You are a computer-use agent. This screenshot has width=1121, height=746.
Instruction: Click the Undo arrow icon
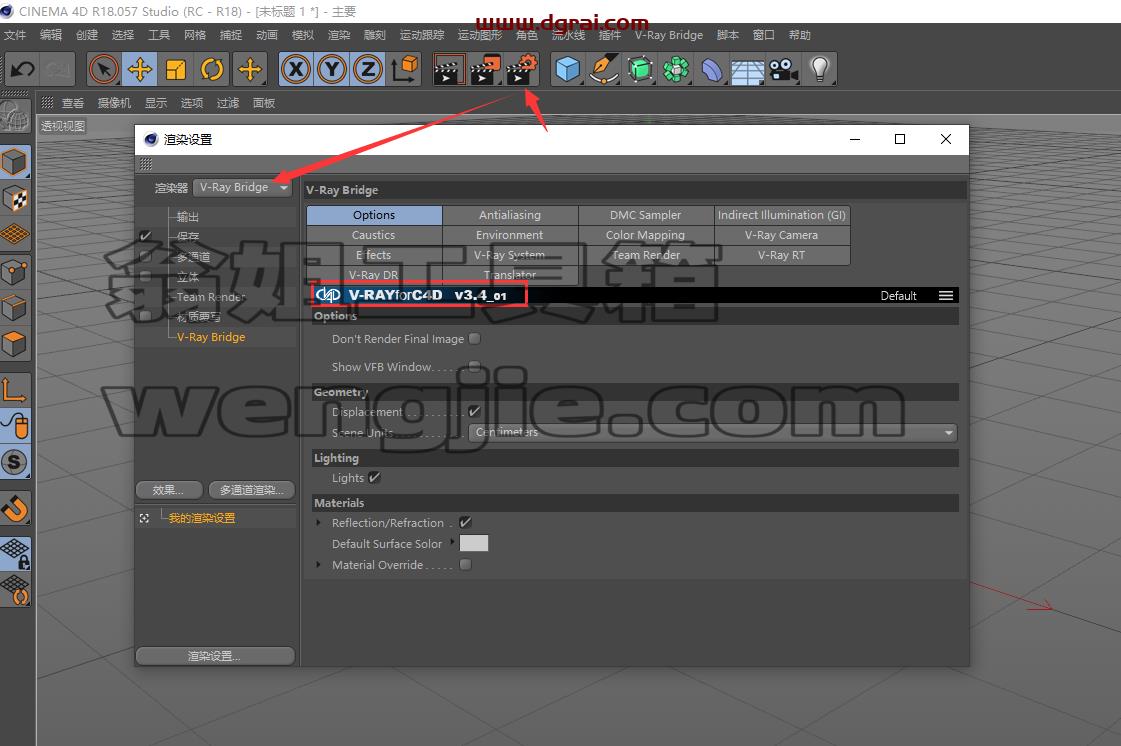point(22,69)
